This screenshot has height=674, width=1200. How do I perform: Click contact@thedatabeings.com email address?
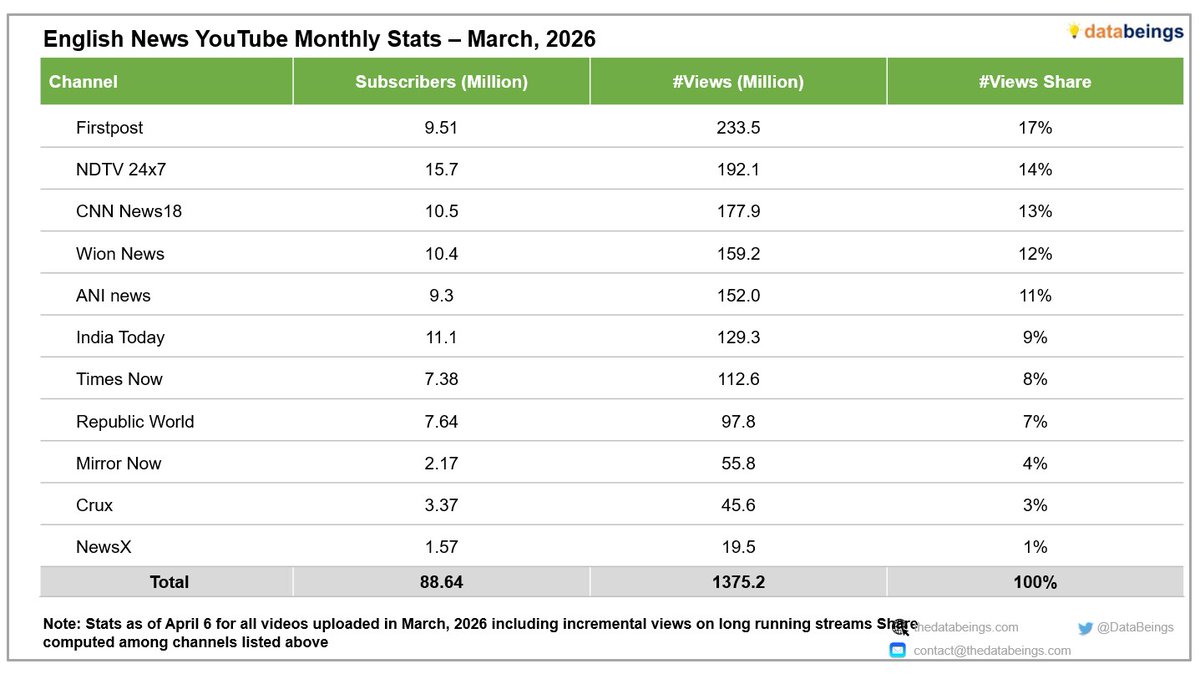click(x=992, y=650)
